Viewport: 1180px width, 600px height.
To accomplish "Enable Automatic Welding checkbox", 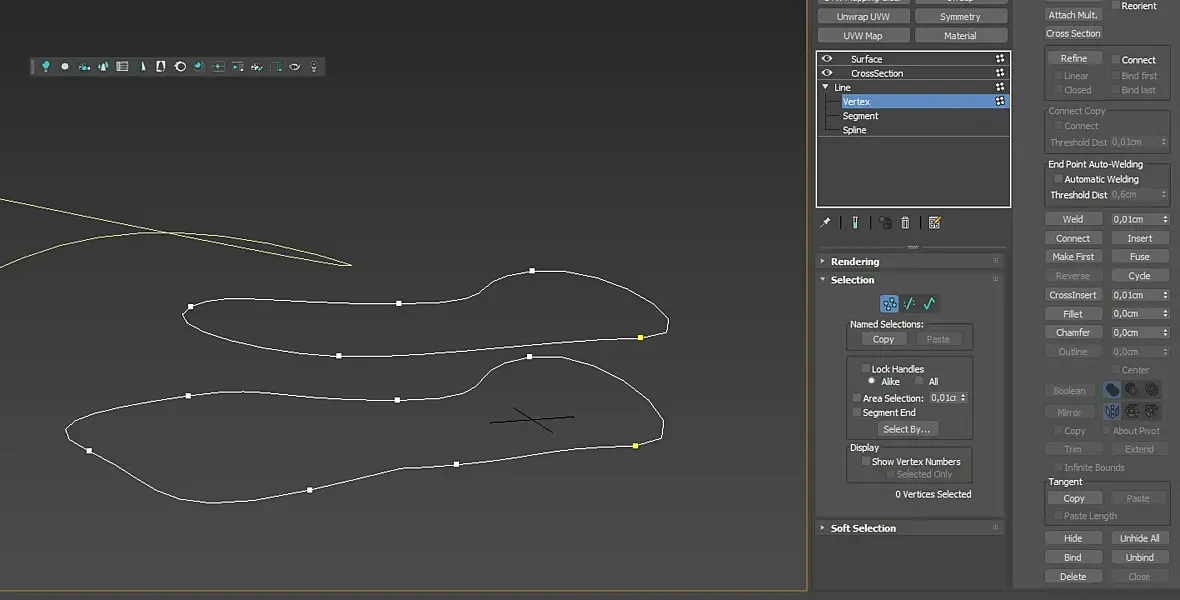I will pyautogui.click(x=1058, y=179).
